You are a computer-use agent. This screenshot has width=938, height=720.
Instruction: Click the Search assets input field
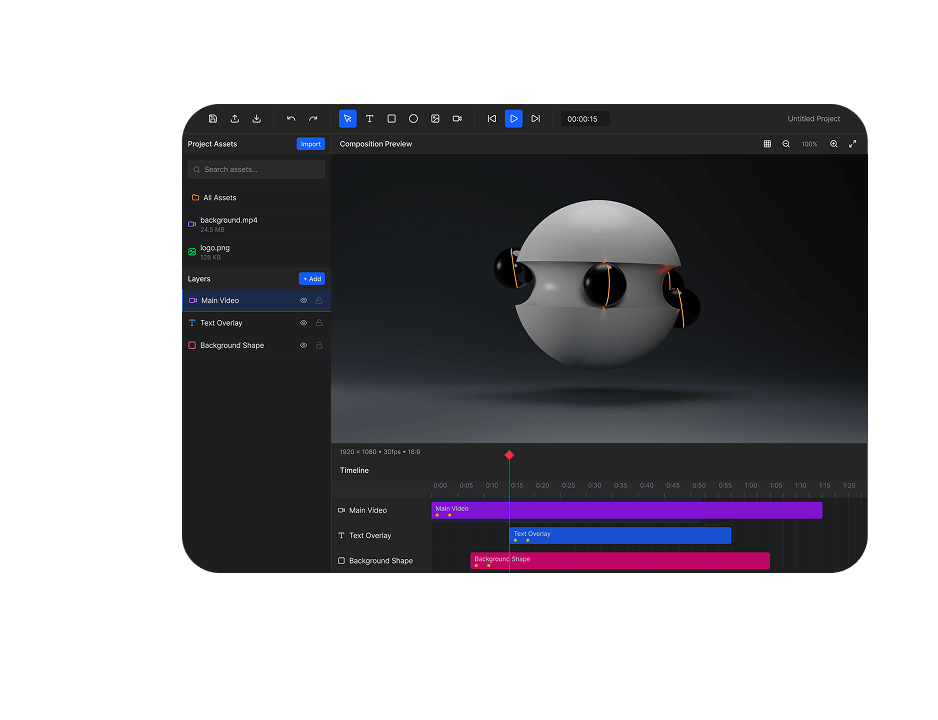click(257, 169)
